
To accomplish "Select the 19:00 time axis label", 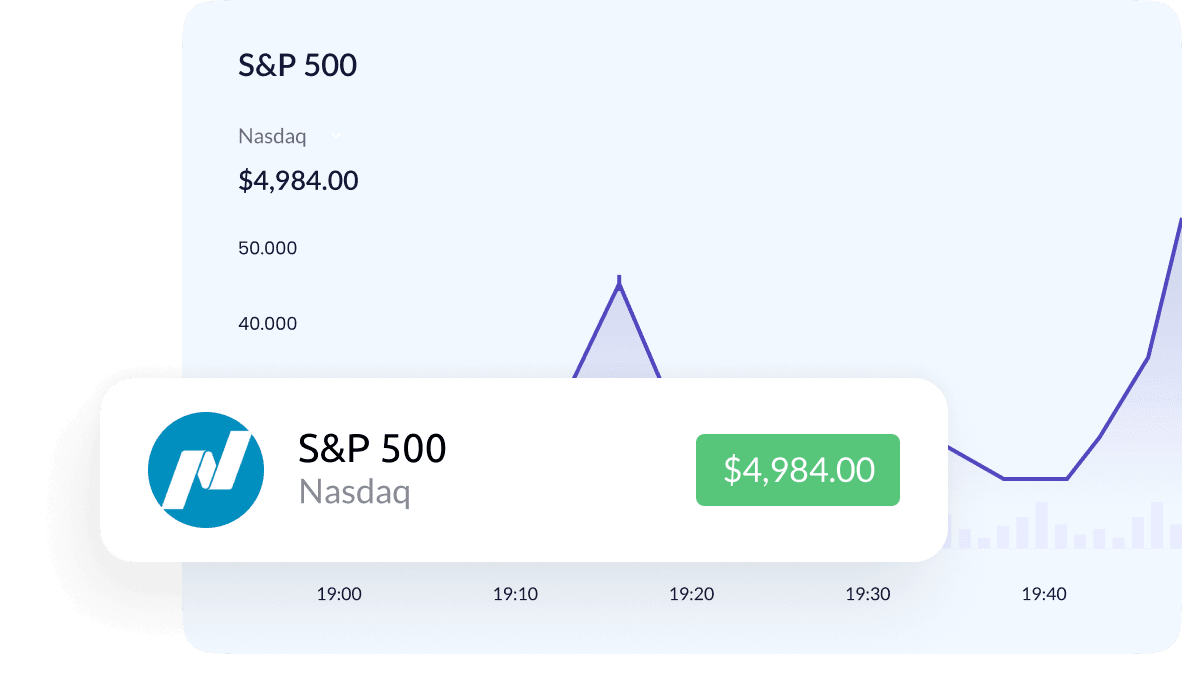I will pyautogui.click(x=339, y=594).
